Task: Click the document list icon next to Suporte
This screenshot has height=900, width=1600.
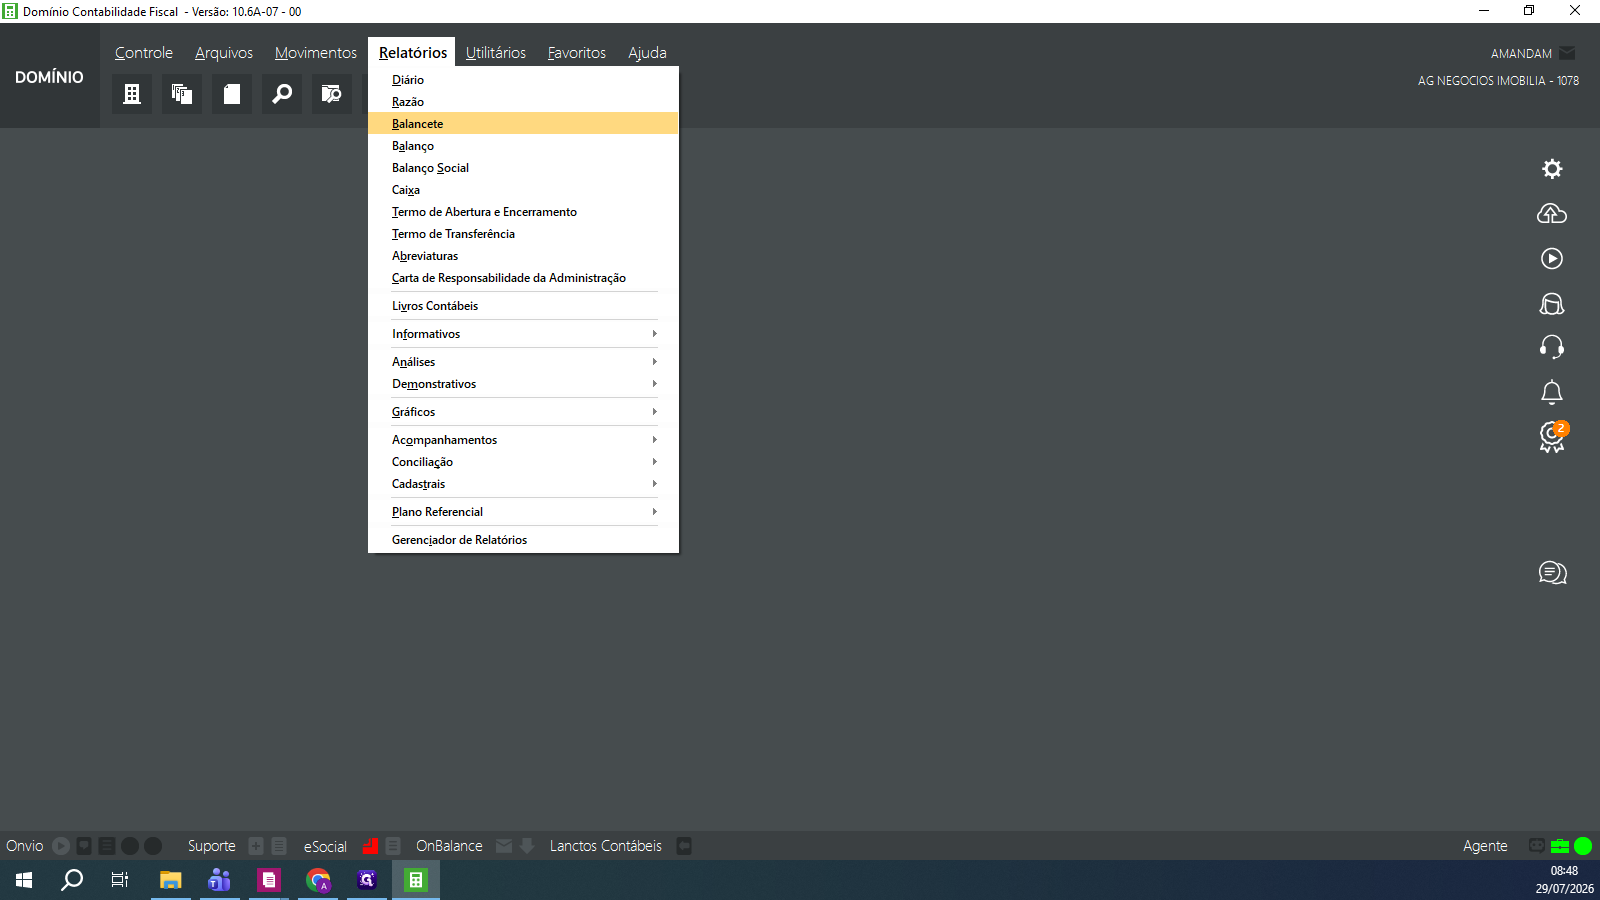Action: [279, 846]
